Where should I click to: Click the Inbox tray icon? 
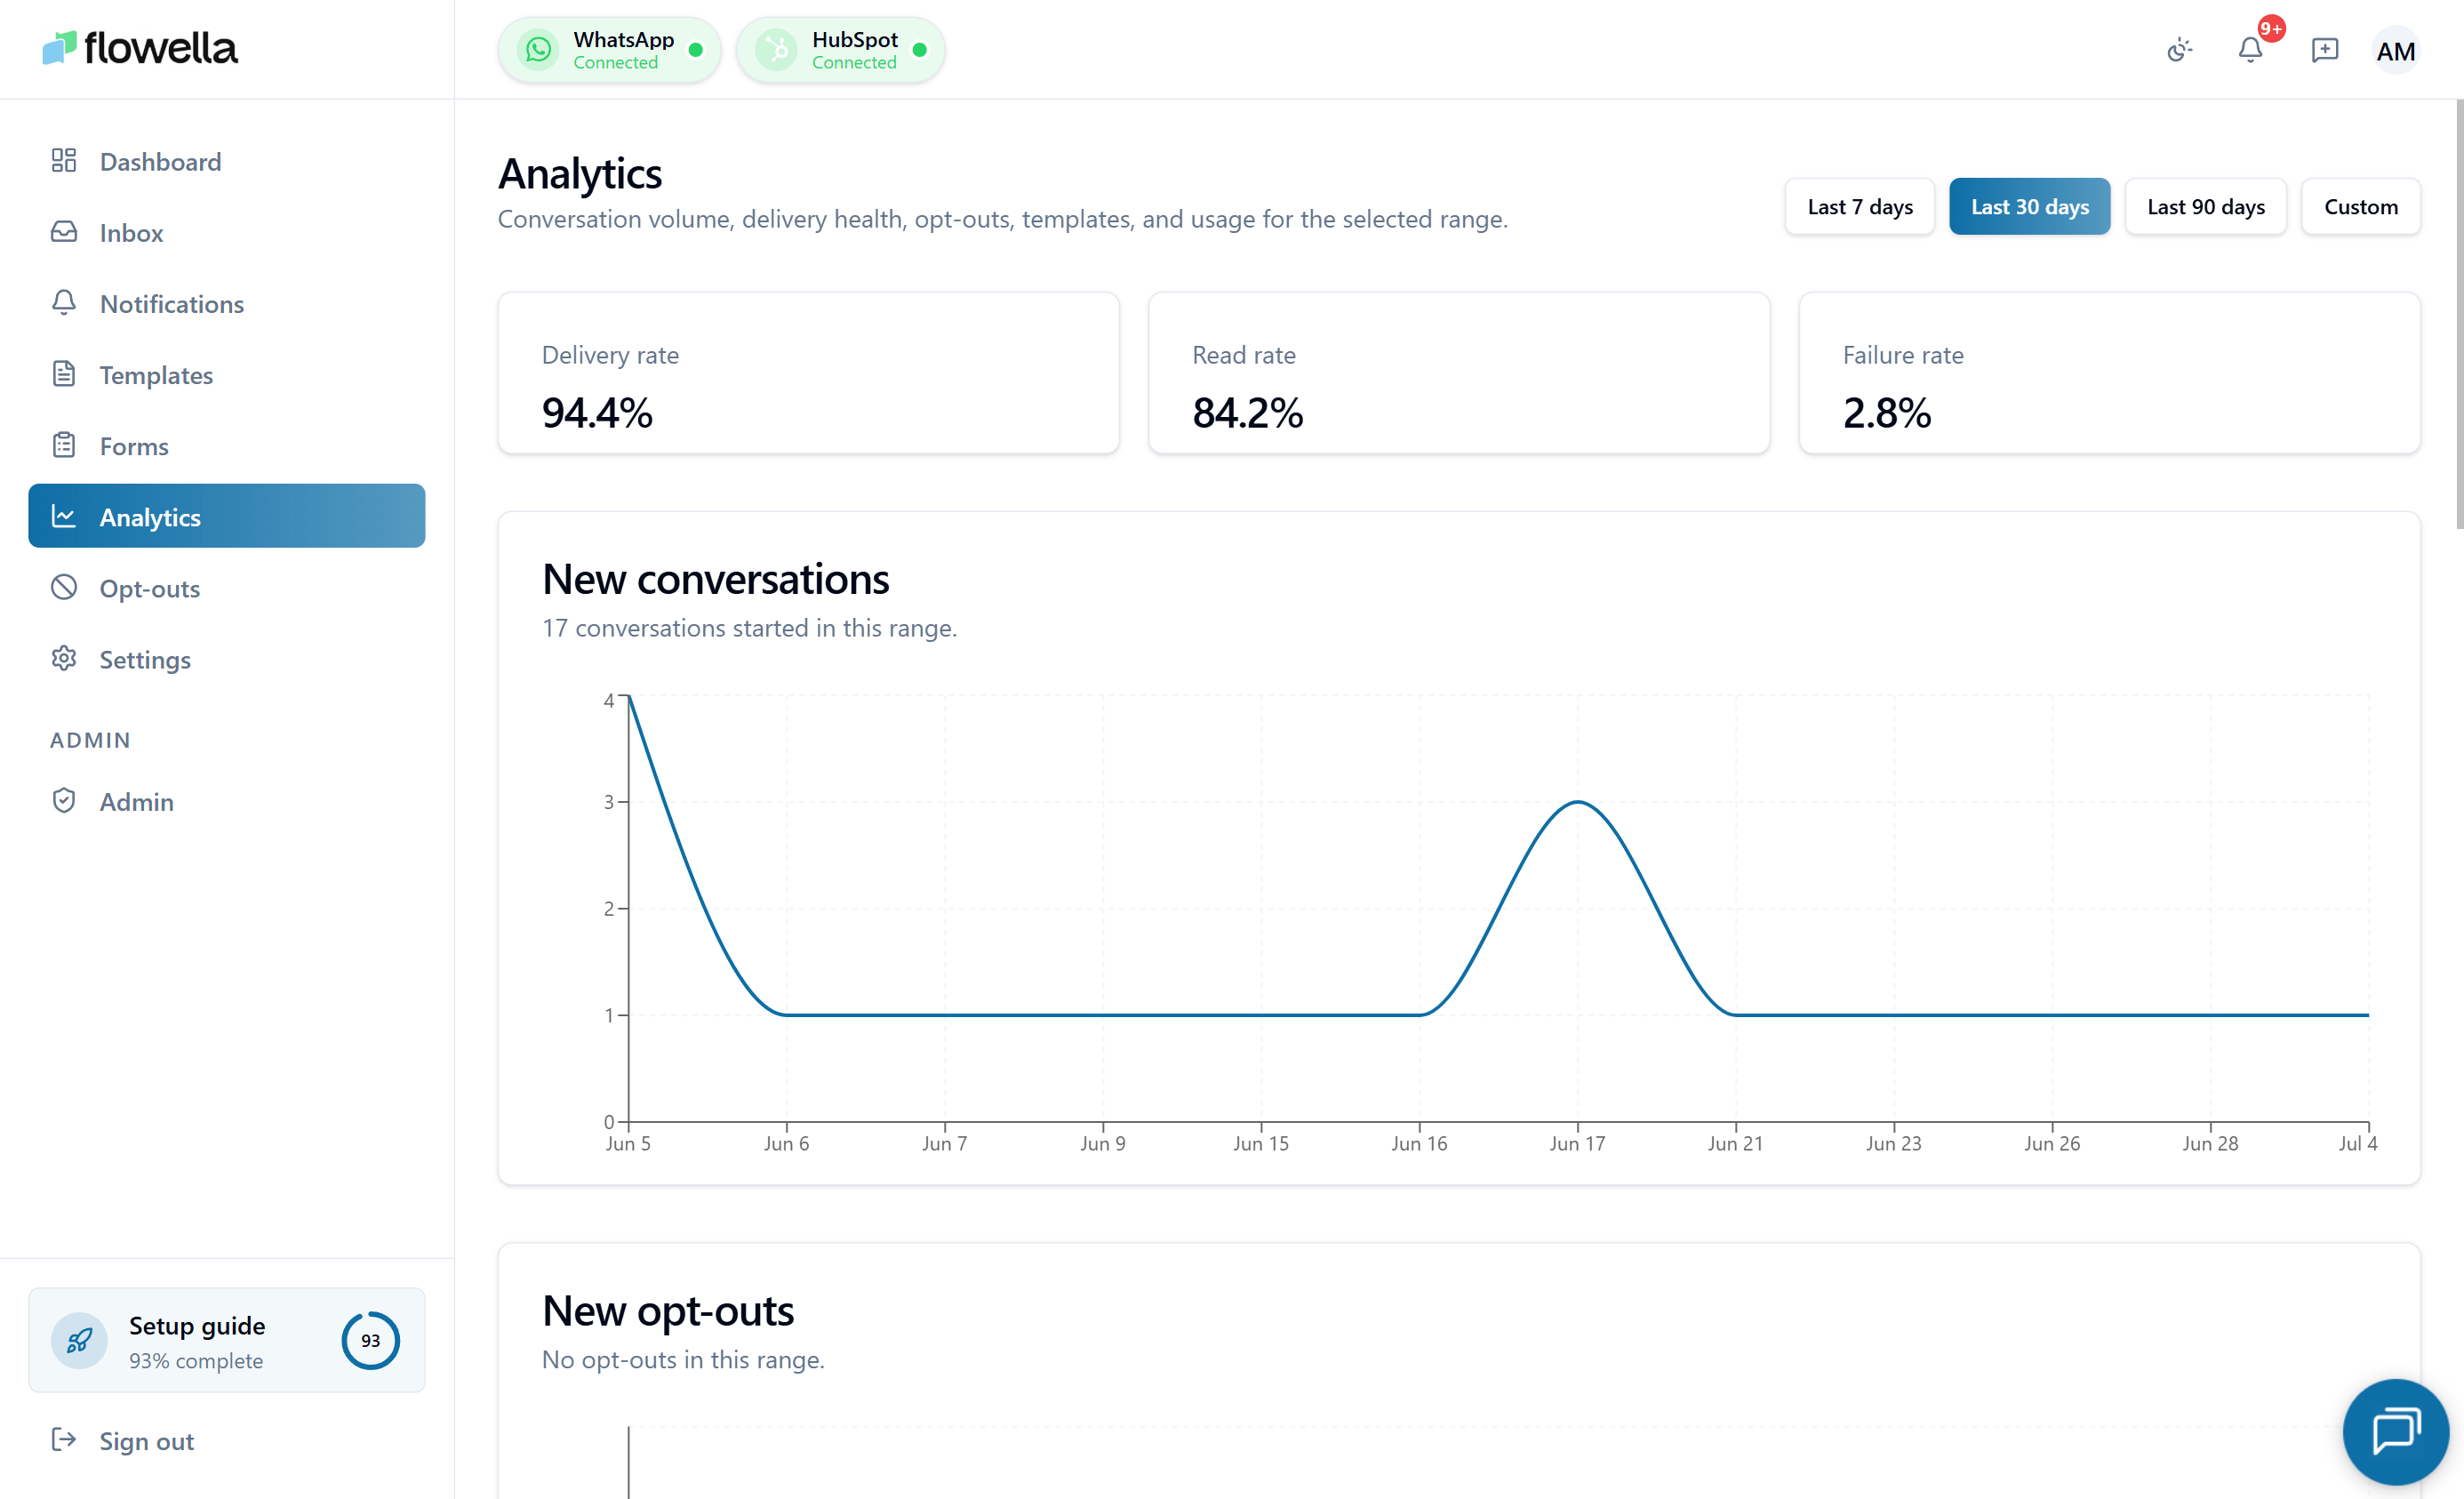(64, 232)
